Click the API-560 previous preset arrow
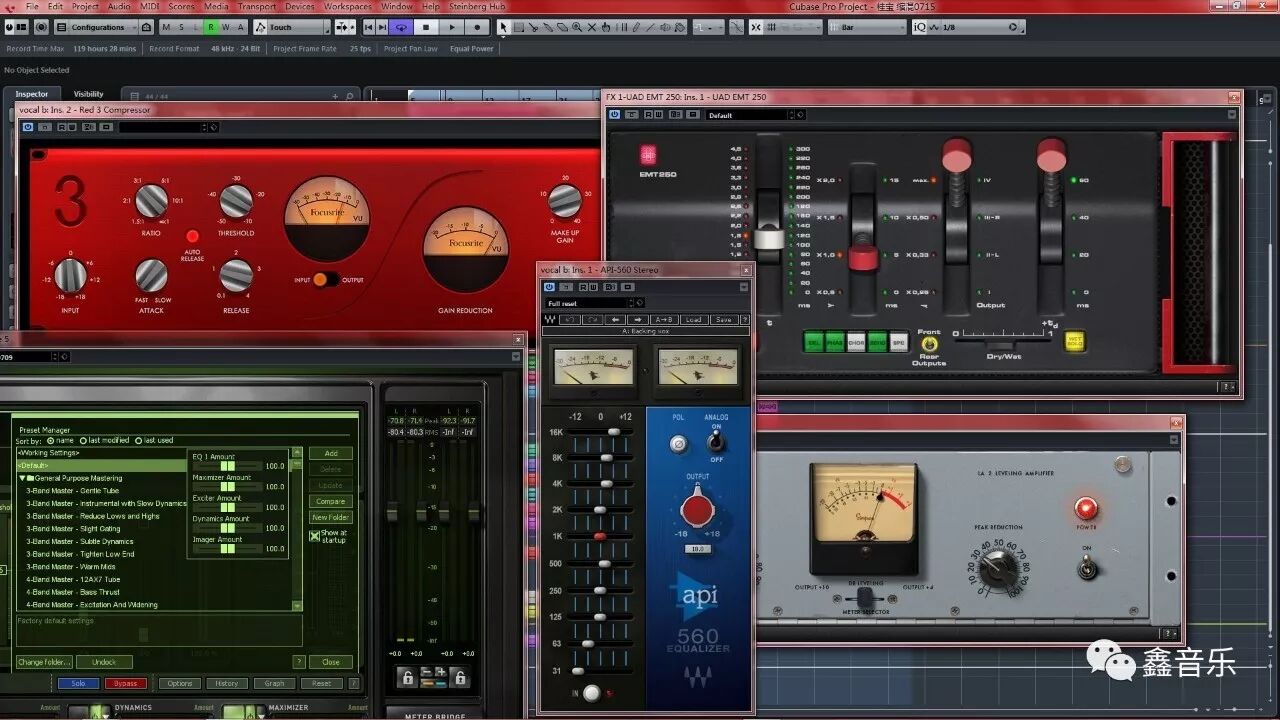The width and height of the screenshot is (1280, 720). 616,320
